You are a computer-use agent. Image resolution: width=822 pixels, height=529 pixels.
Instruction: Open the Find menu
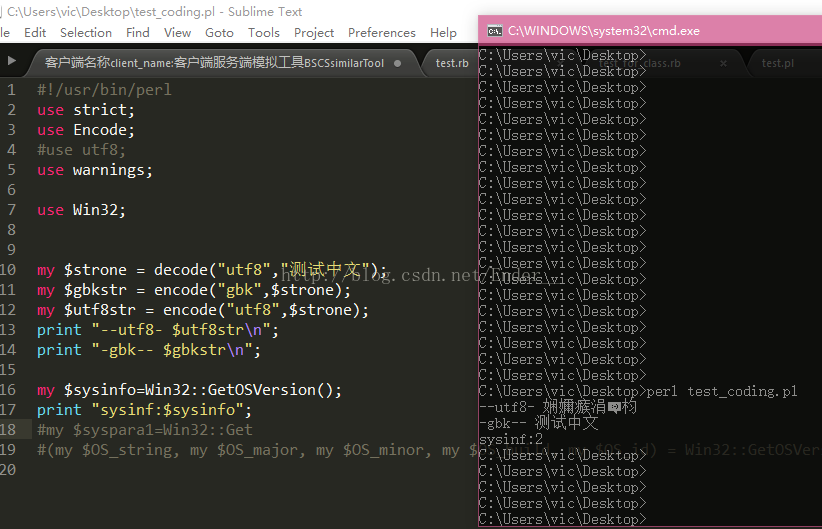click(138, 33)
